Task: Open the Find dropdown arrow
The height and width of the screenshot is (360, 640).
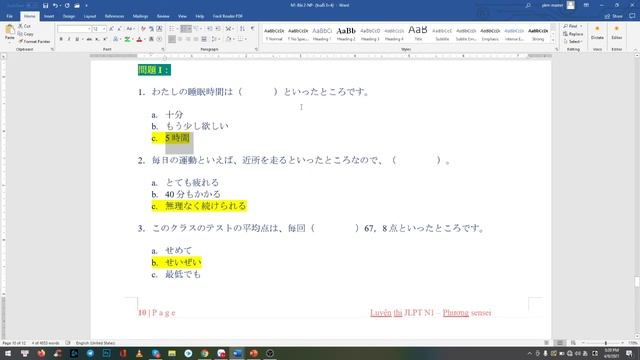Action: (581, 26)
